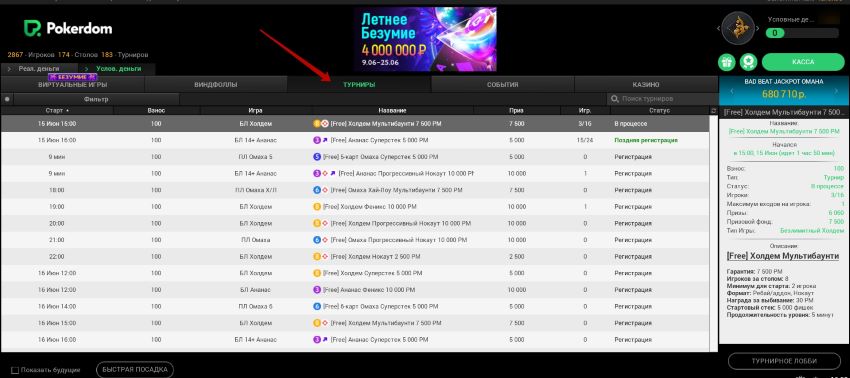The image size is (850, 378).
Task: Click the orange icon in Холдем Суперстек row
Action: point(317,273)
